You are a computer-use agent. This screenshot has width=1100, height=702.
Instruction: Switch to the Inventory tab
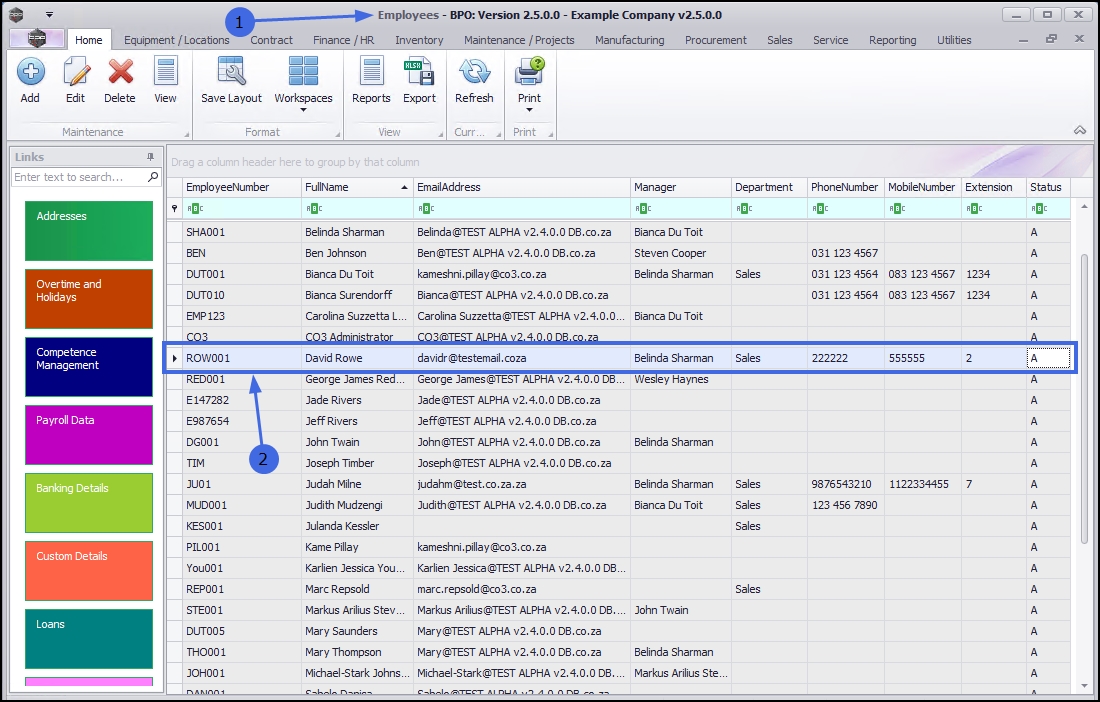tap(419, 40)
